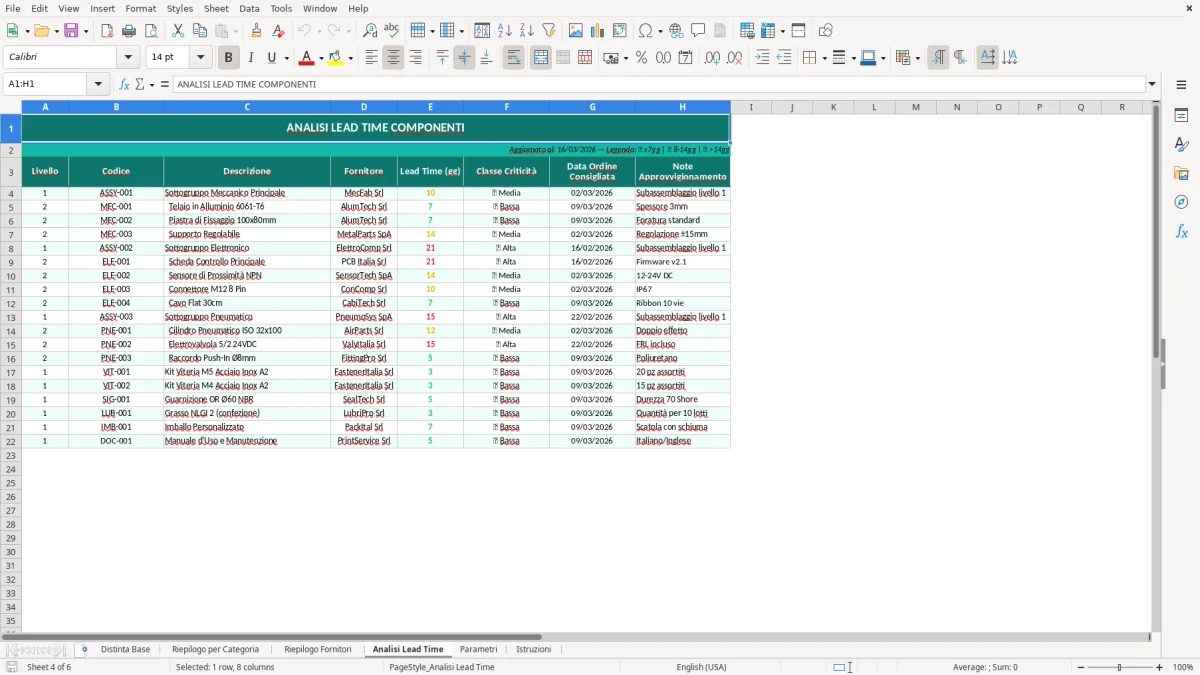Open the Data menu
Screen dimensions: 1200x675
(x=249, y=8)
